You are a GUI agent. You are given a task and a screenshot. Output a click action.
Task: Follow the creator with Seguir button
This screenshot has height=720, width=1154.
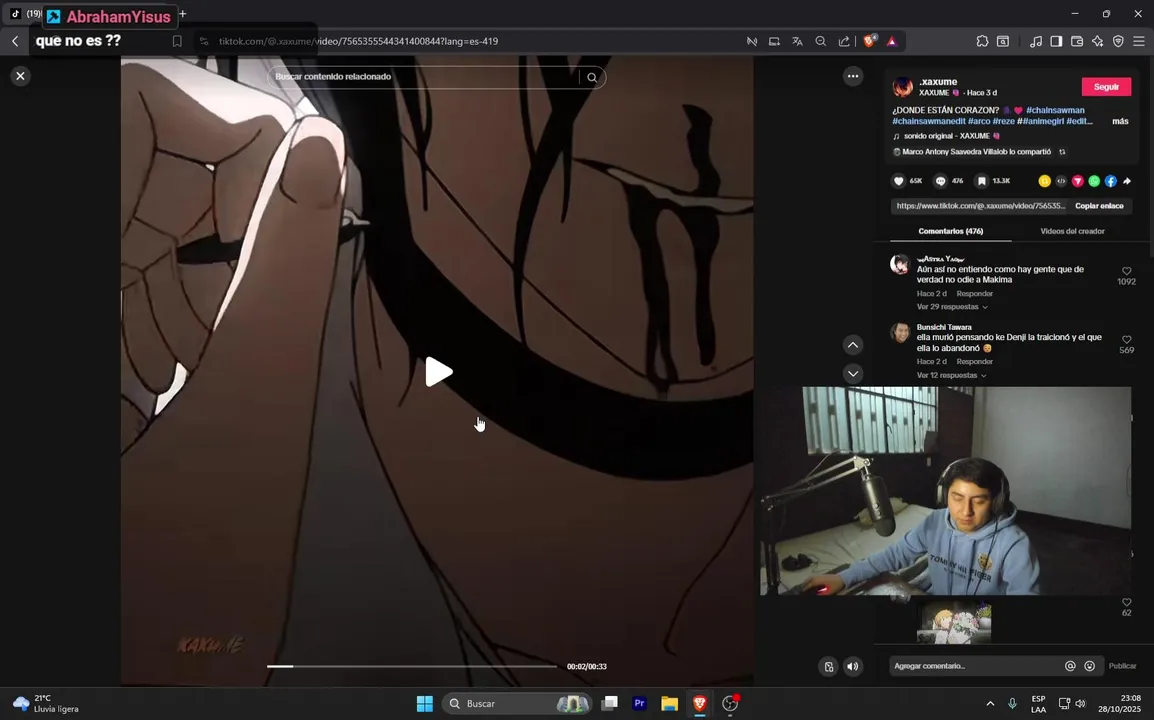click(1106, 87)
